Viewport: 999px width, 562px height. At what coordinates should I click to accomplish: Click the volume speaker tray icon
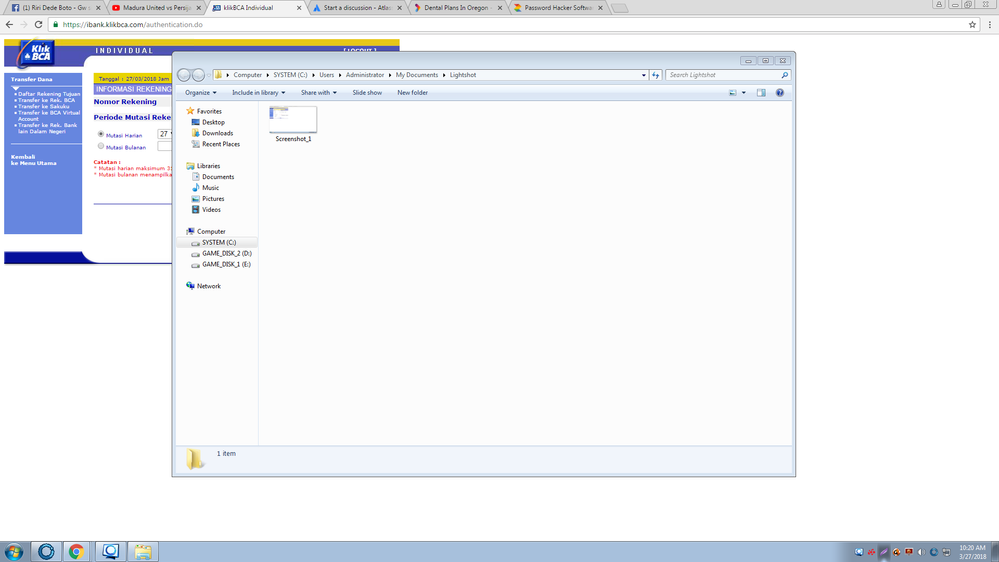click(x=921, y=552)
